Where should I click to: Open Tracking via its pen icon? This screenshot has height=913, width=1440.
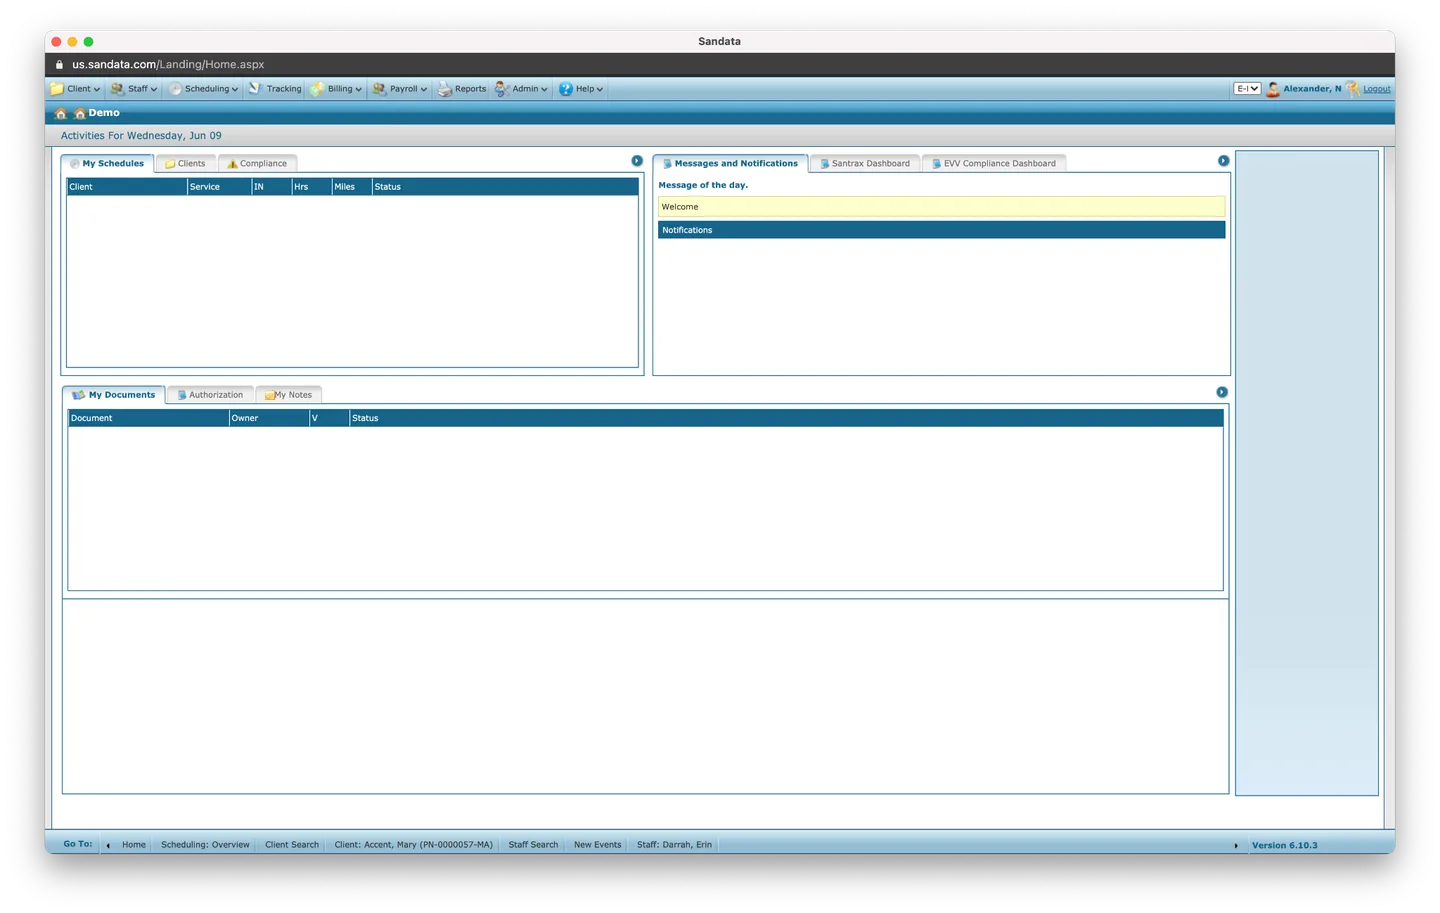coord(255,88)
